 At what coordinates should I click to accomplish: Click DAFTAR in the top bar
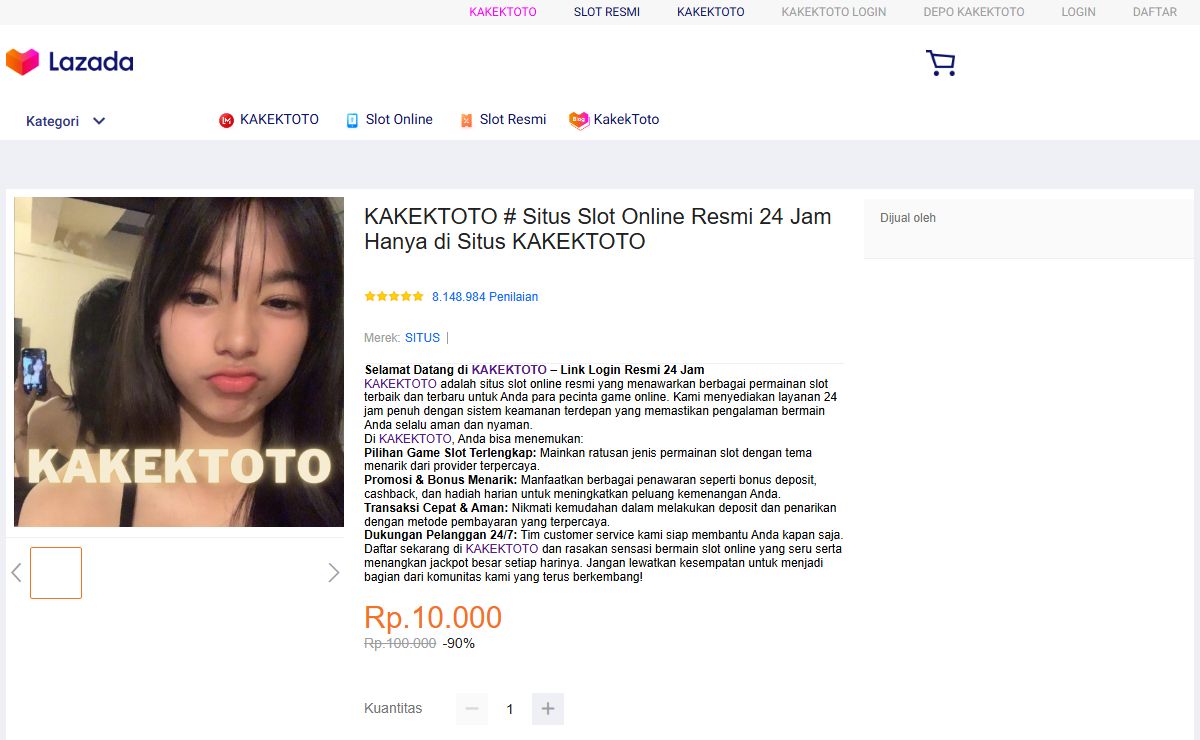point(1155,12)
